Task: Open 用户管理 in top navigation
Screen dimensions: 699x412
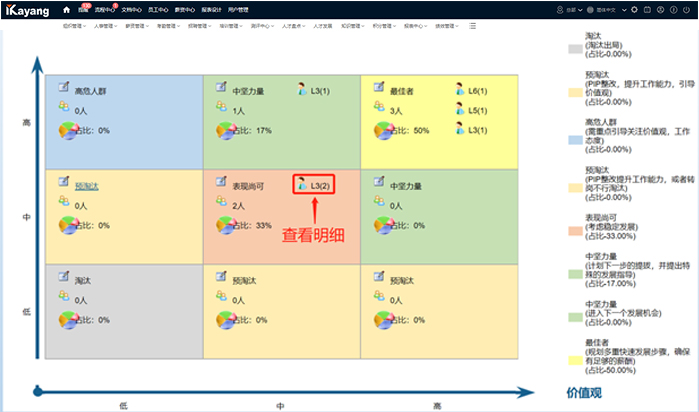Action: pos(235,9)
